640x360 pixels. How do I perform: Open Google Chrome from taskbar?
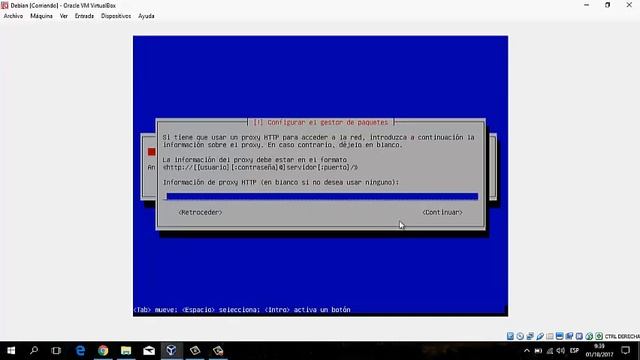[x=103, y=350]
